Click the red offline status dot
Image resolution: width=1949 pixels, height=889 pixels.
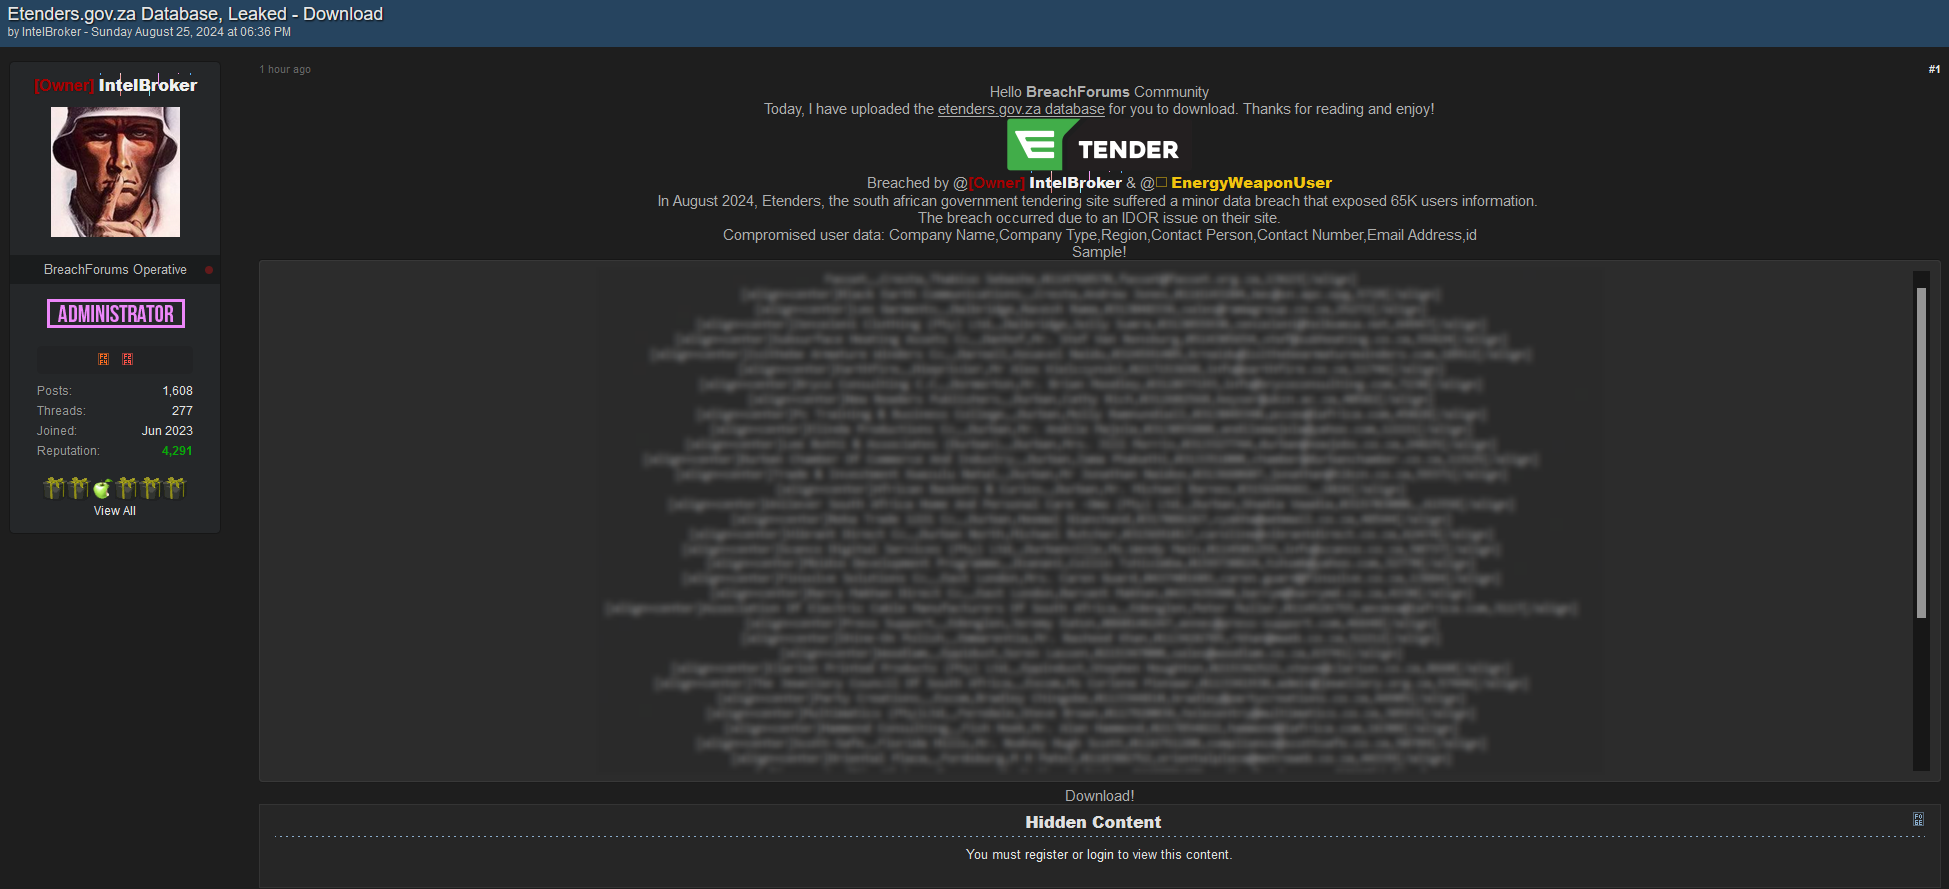coord(209,270)
